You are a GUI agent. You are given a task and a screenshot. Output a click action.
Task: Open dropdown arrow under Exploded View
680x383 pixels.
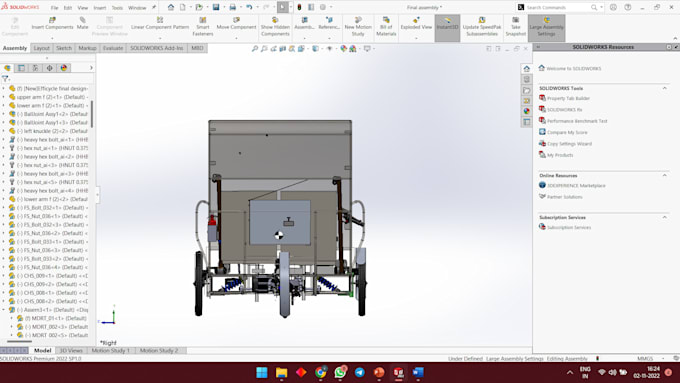coord(416,38)
